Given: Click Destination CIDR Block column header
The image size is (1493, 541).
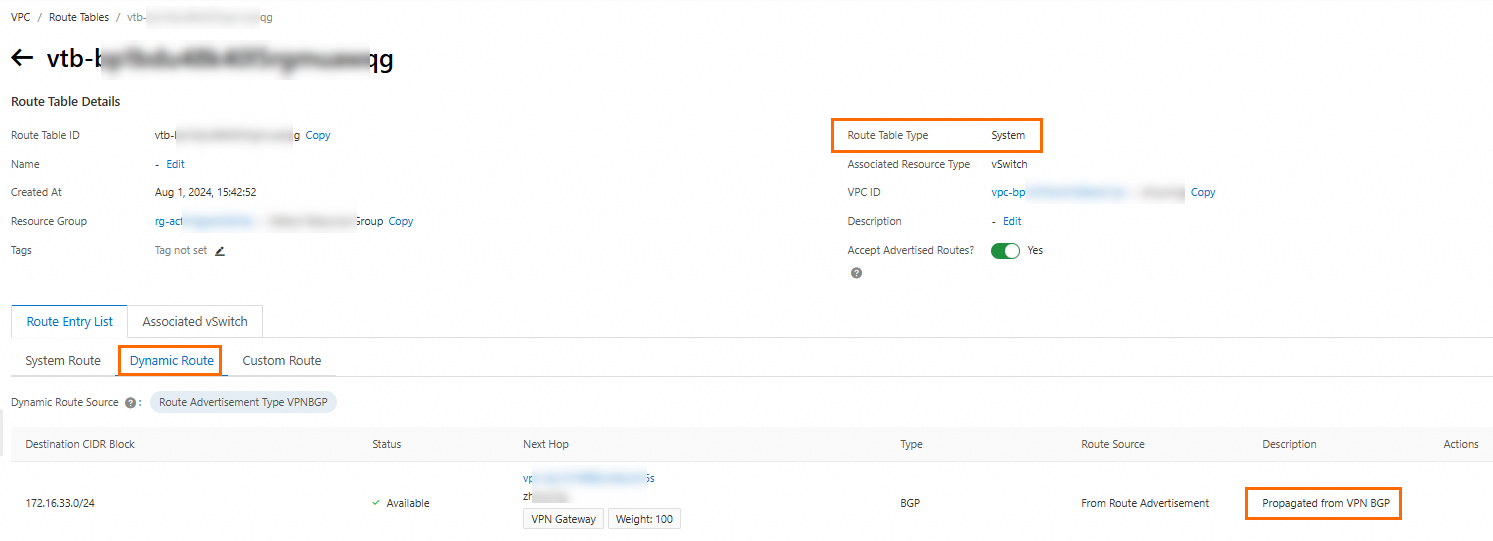Looking at the screenshot, I should click(80, 444).
